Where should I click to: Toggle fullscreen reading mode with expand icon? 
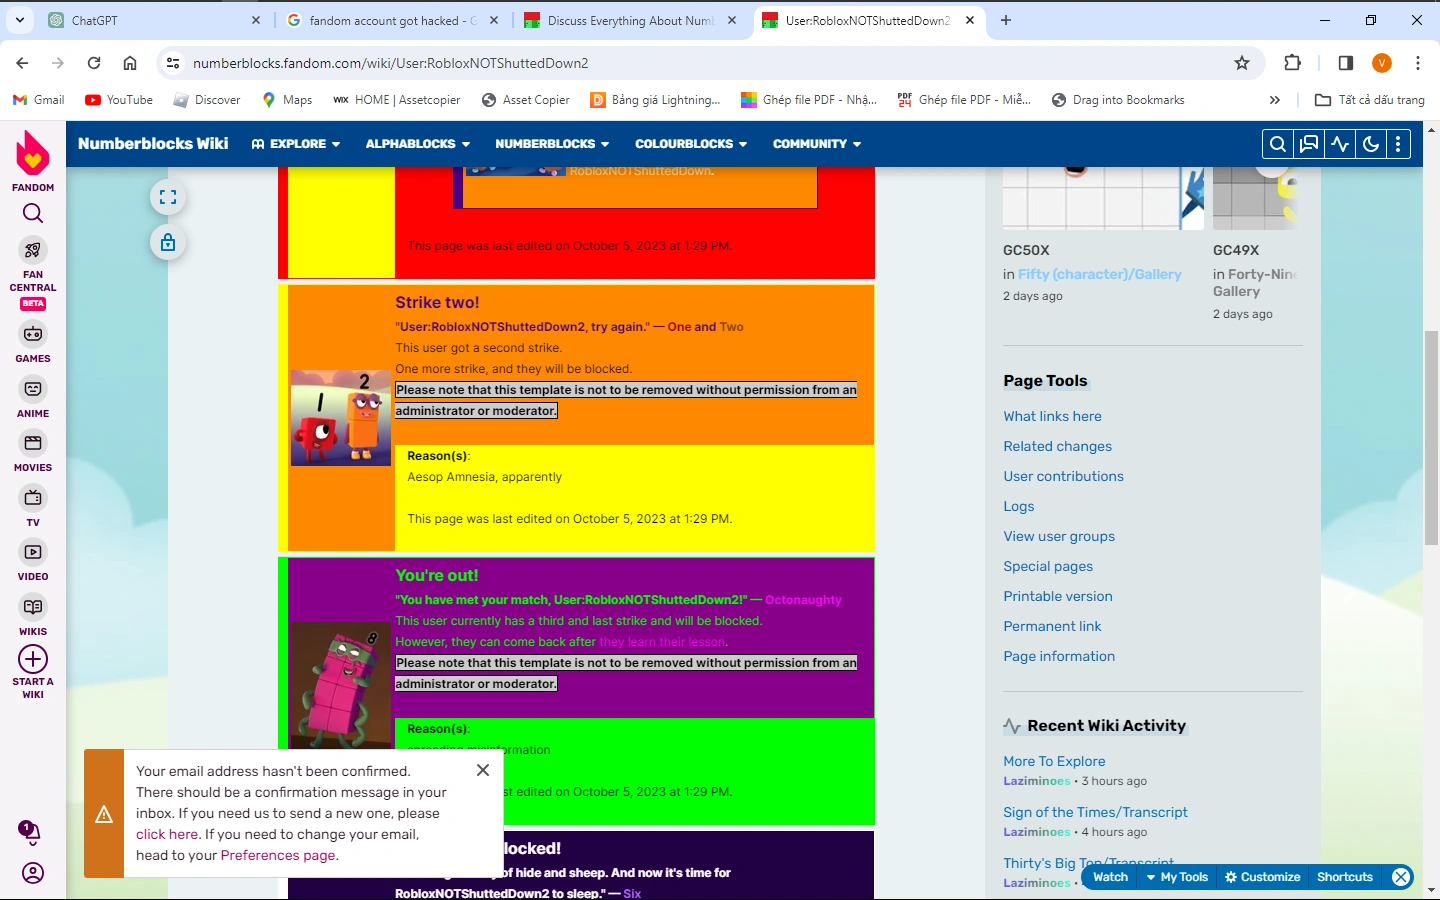167,196
